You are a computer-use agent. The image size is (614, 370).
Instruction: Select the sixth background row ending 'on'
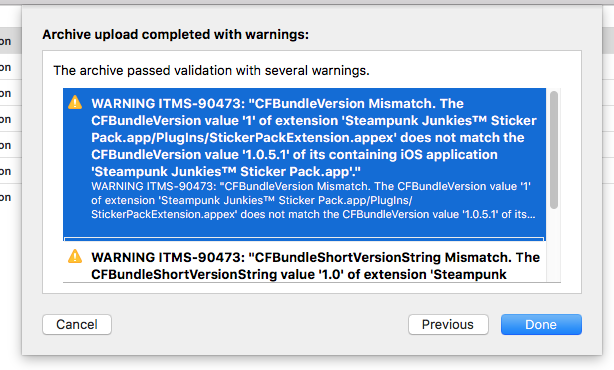[11, 171]
